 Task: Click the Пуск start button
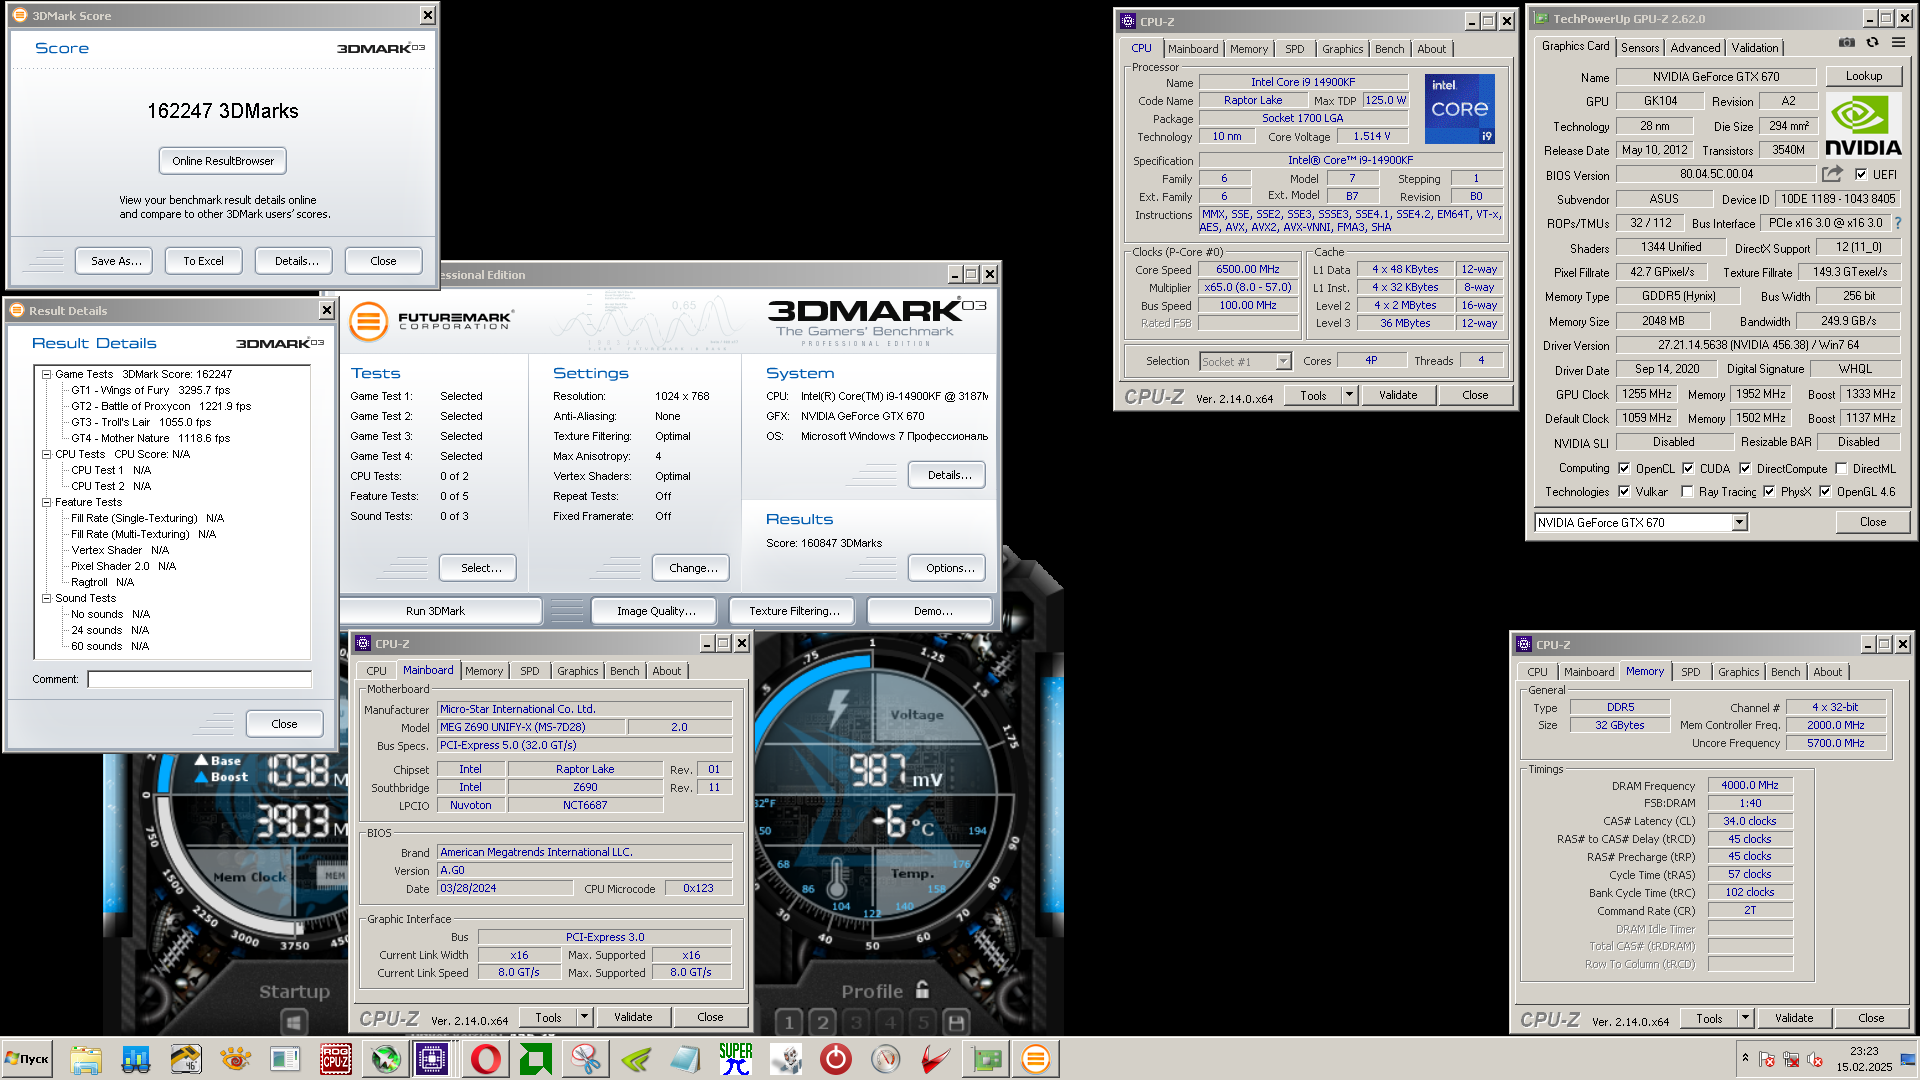(27, 1058)
